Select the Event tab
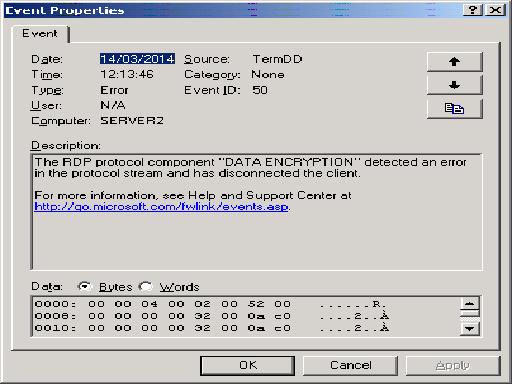Viewport: 512px width, 384px height. [40, 34]
